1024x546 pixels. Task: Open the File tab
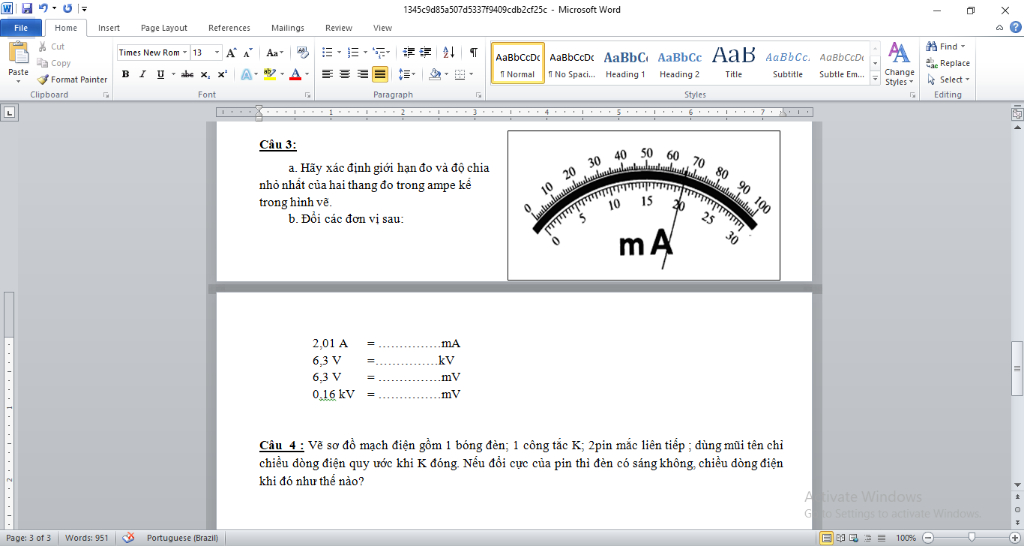pos(21,28)
